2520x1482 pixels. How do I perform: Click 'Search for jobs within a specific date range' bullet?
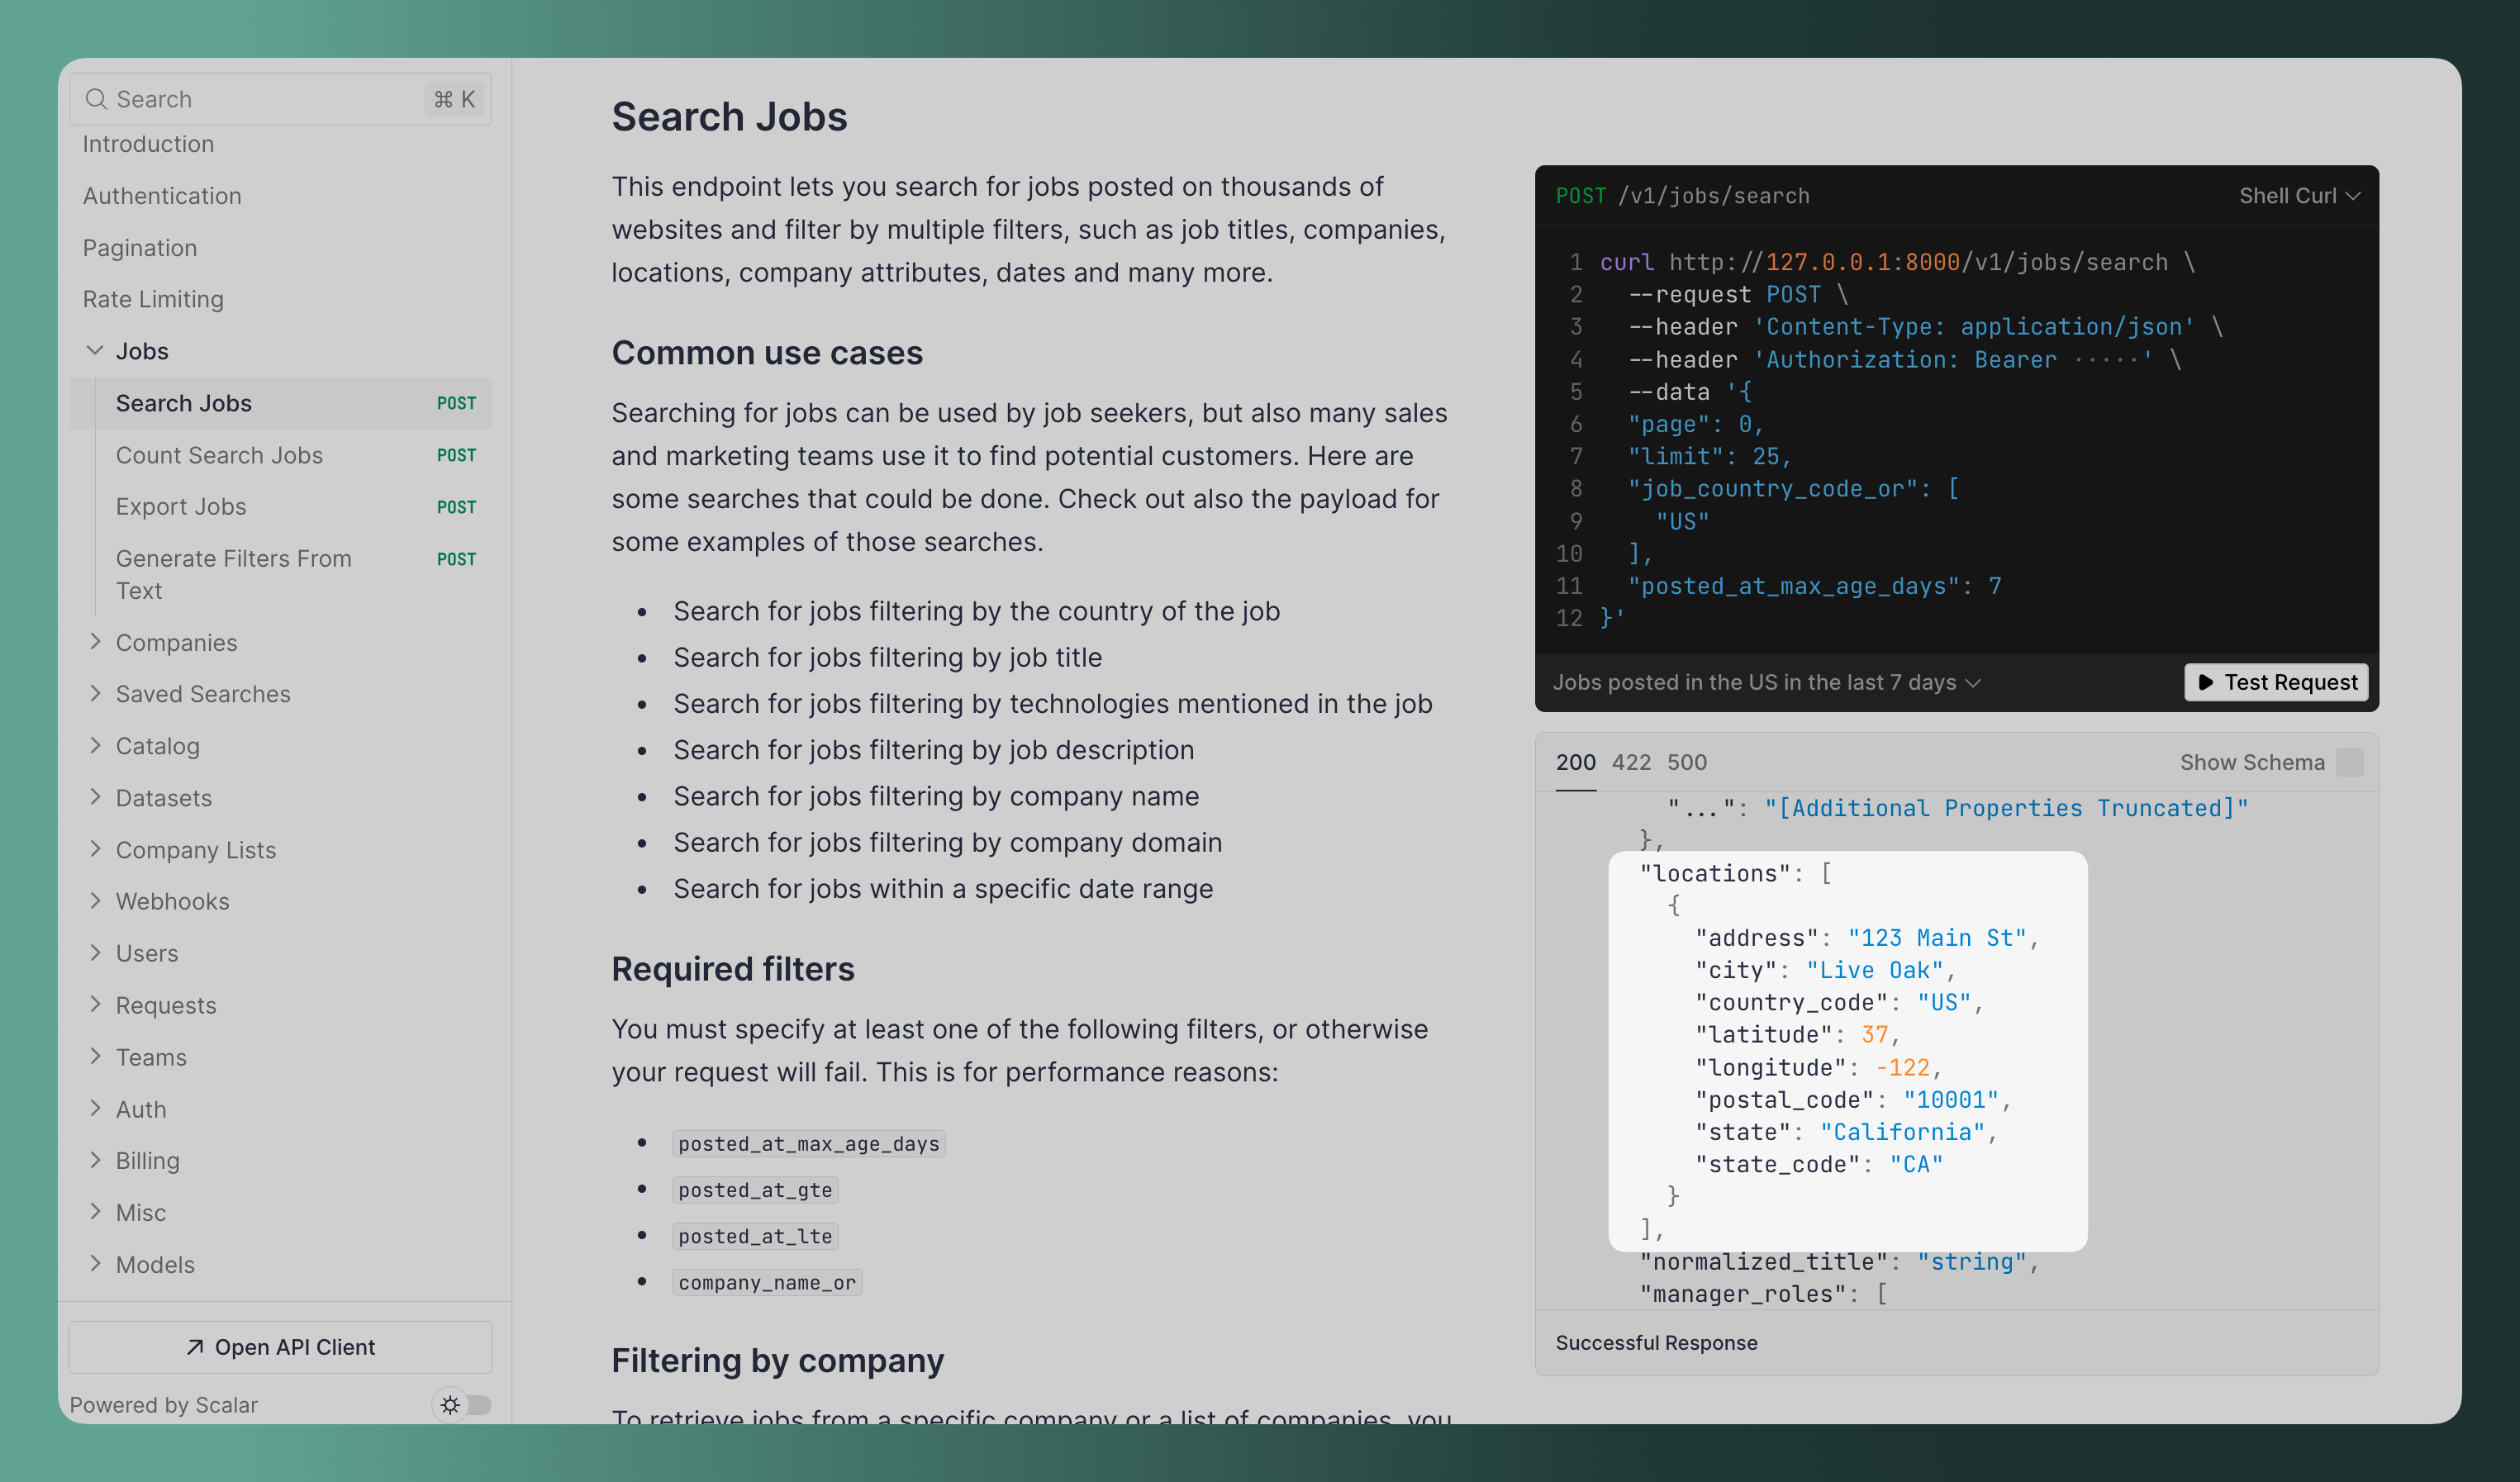click(943, 888)
